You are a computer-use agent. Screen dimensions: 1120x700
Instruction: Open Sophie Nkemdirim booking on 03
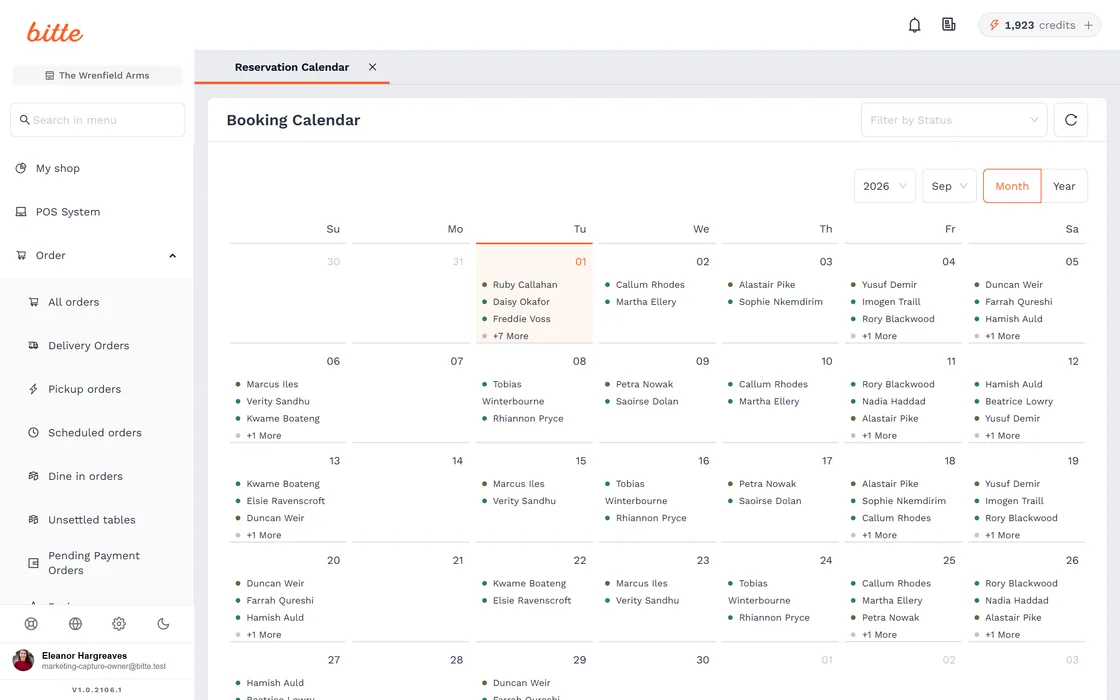(x=781, y=301)
